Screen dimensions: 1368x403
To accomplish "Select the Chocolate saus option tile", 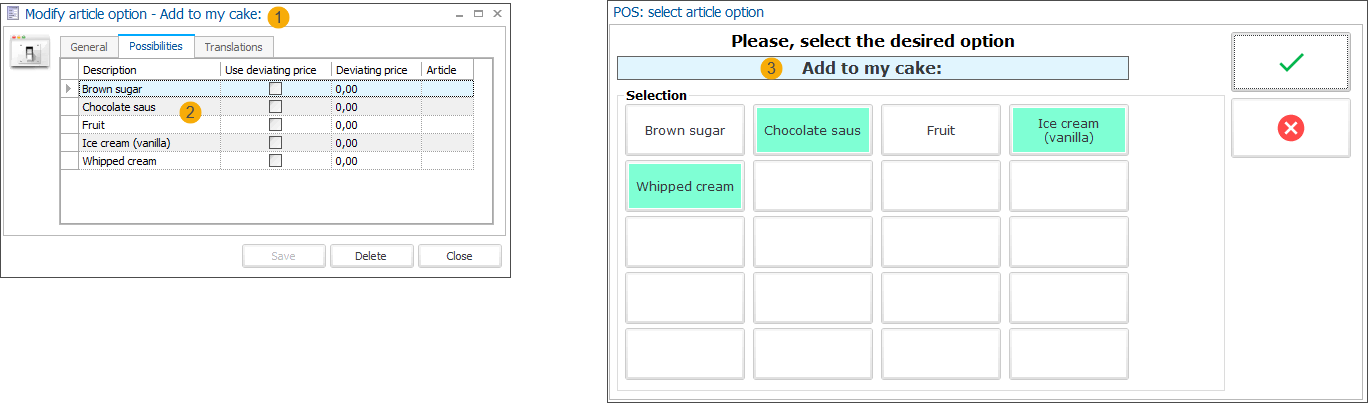I will (x=812, y=130).
